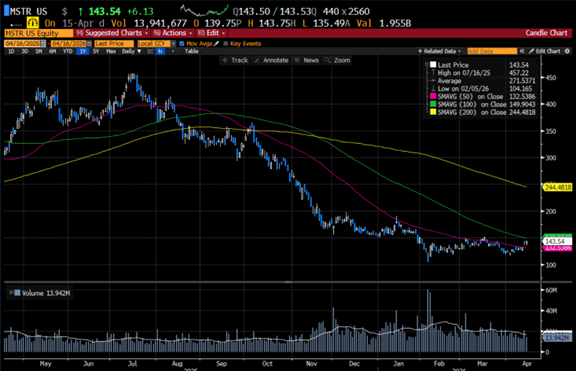
Task: Click white Last Price color swatch
Action: [x=433, y=65]
